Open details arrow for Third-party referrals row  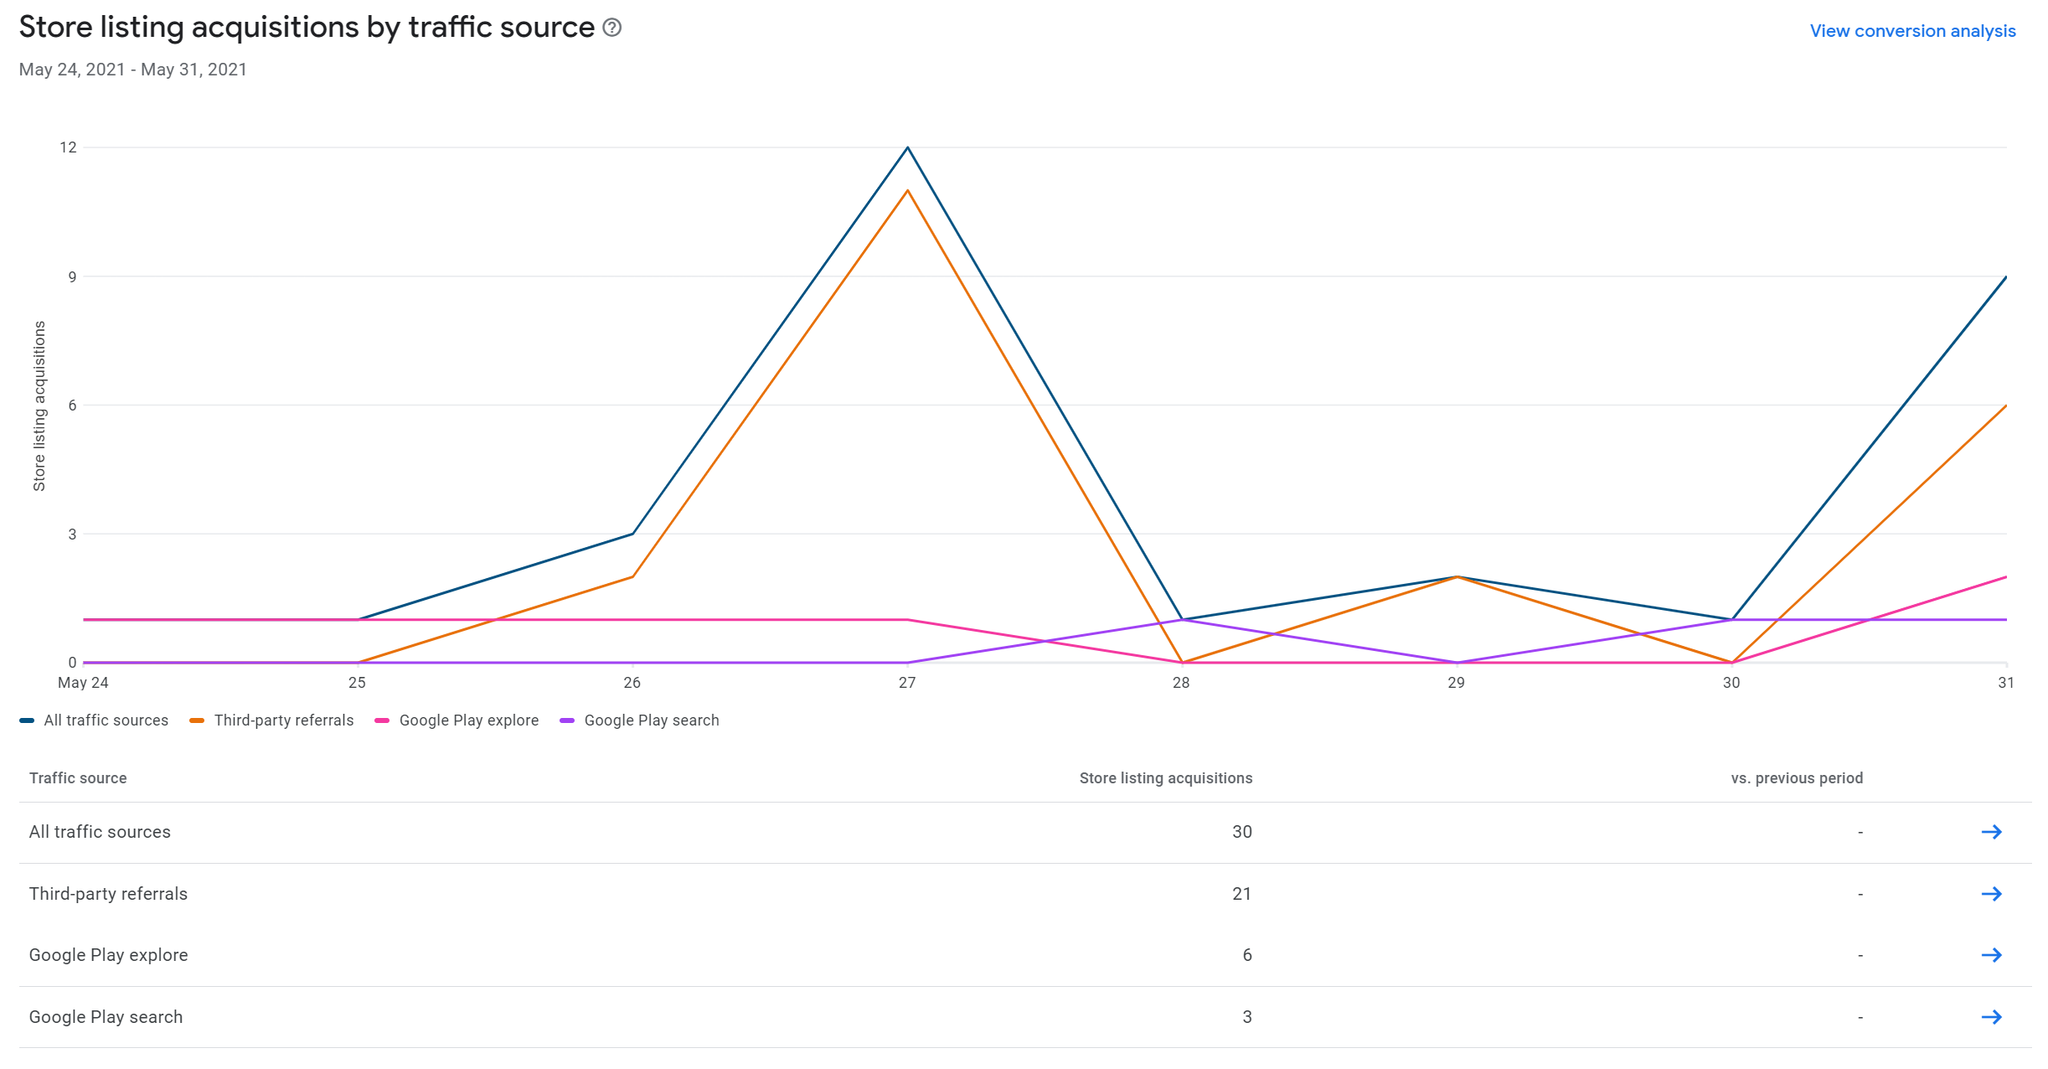coord(1991,894)
